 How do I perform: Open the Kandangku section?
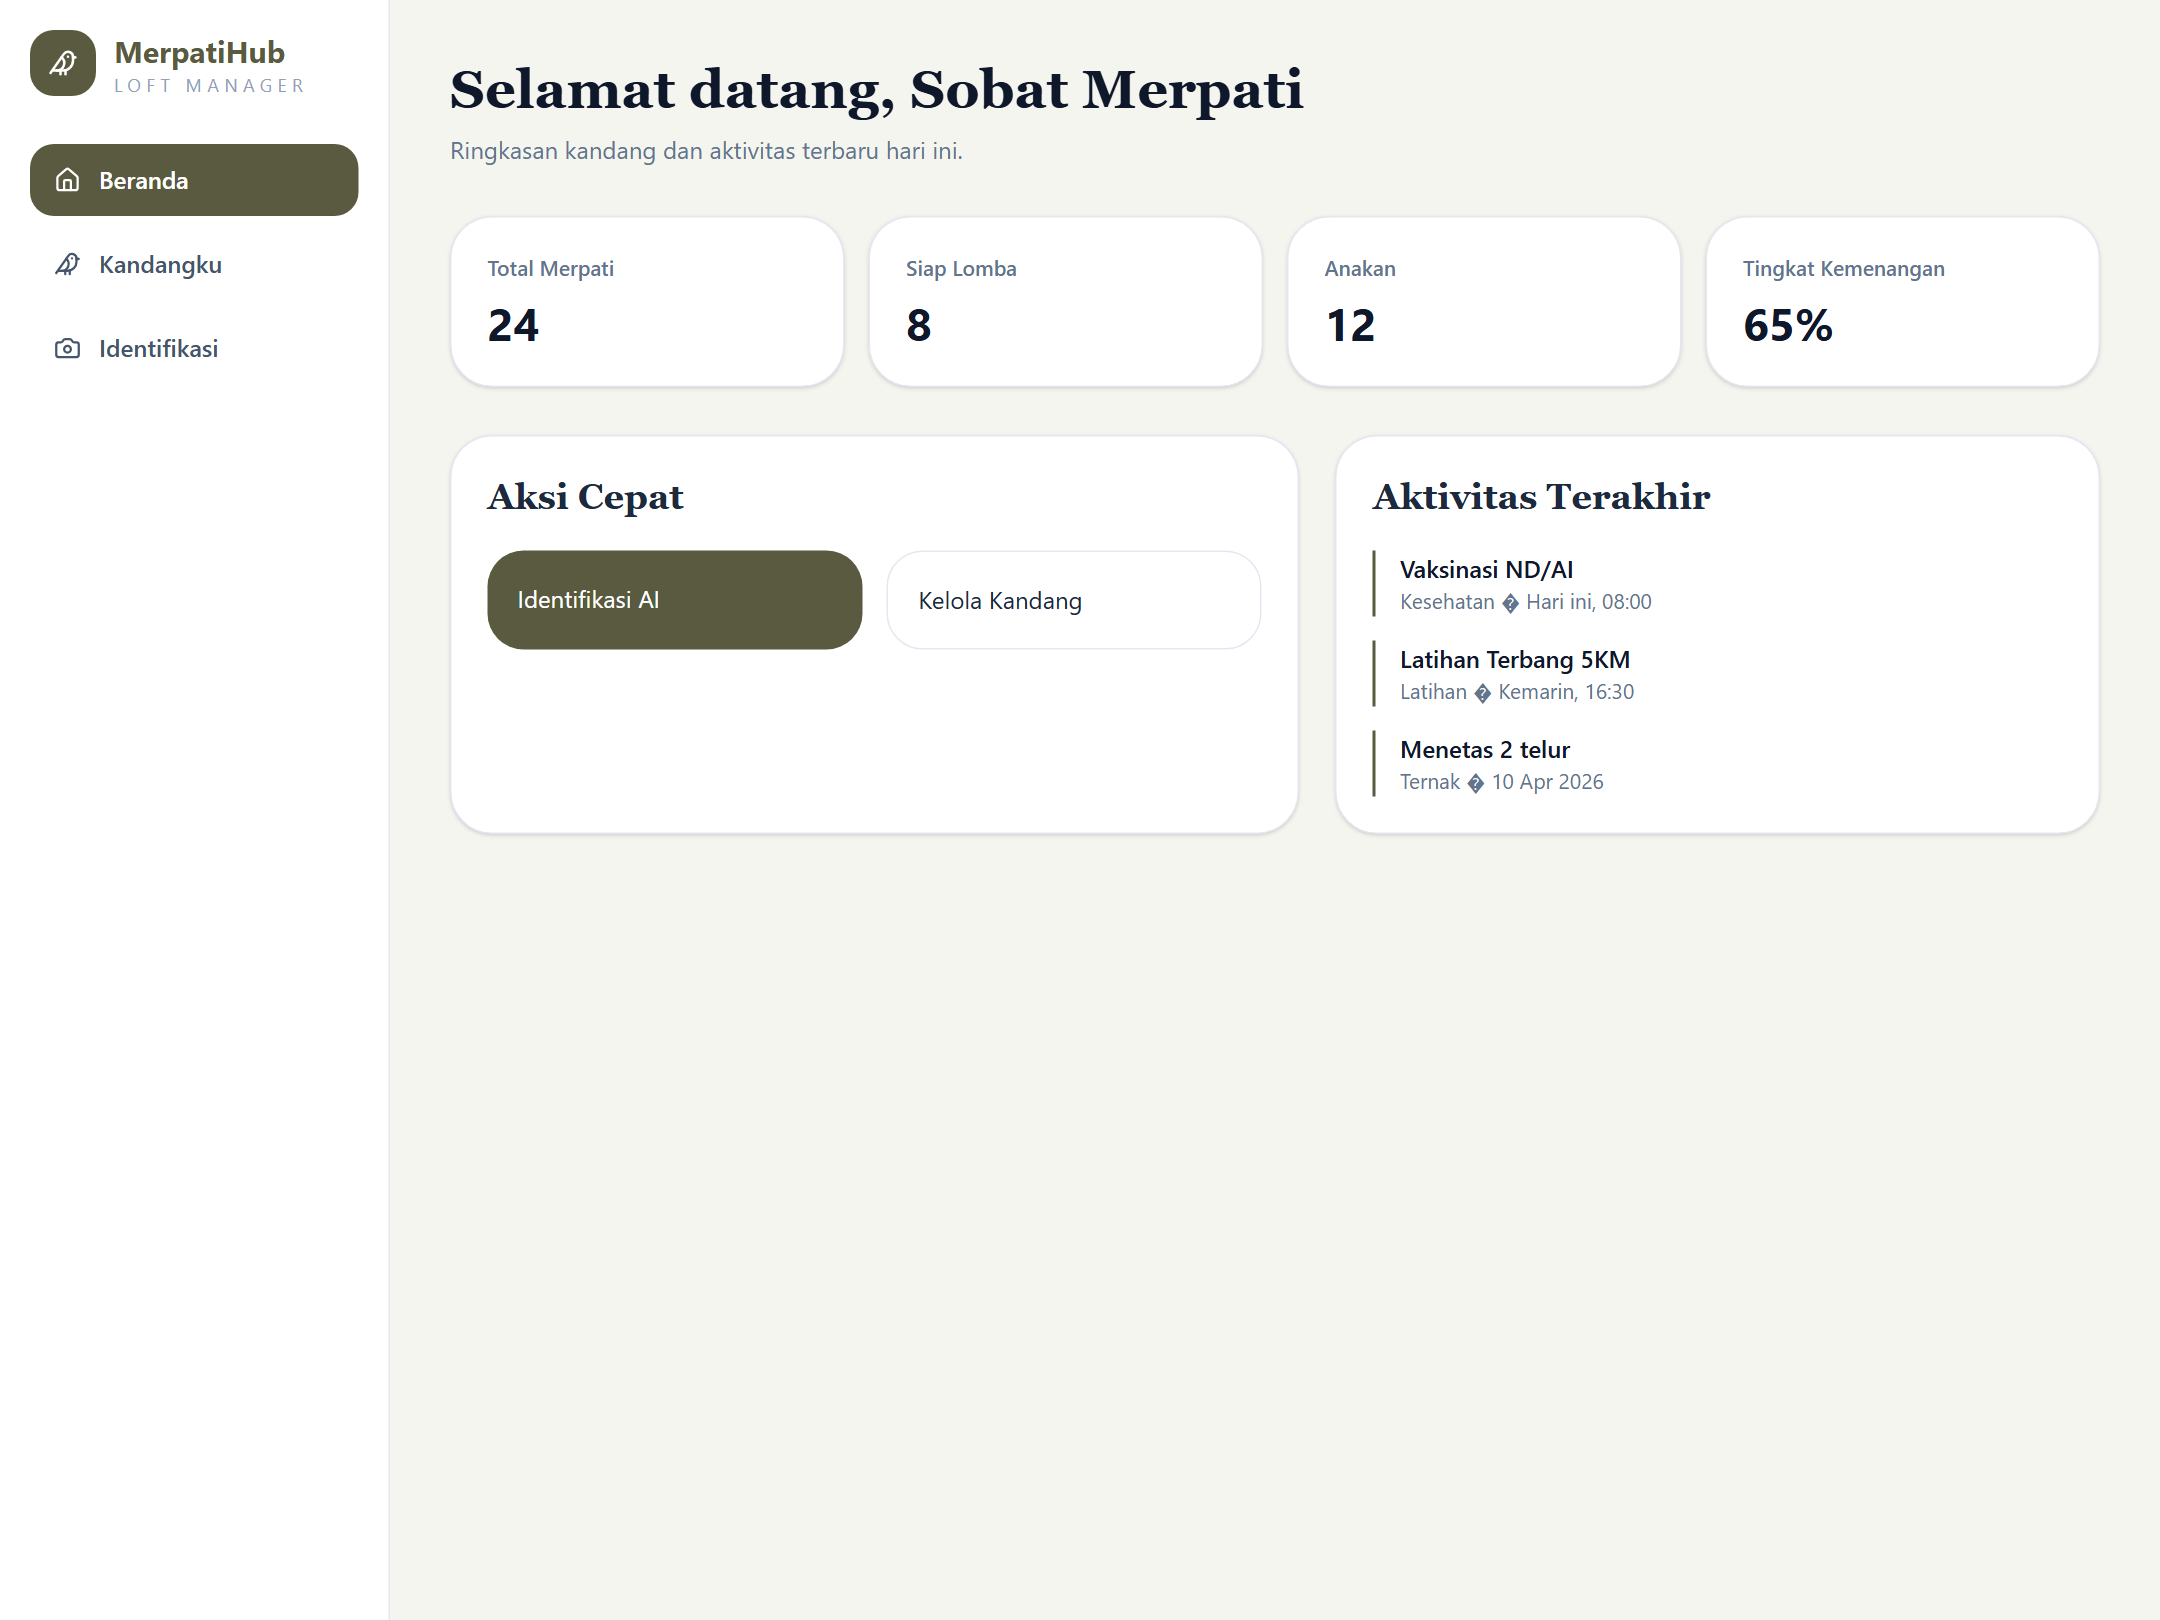[160, 265]
